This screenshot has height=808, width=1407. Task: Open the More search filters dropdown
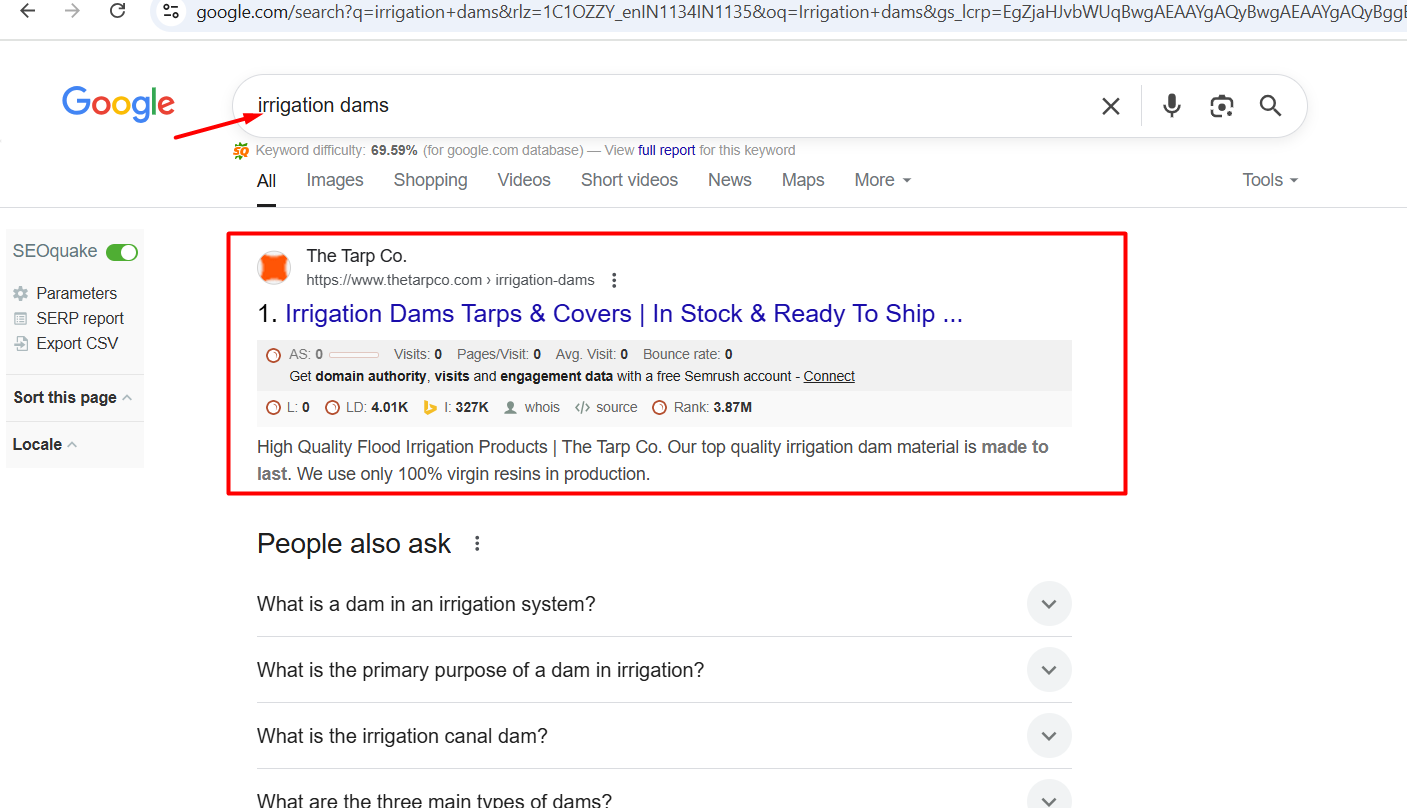click(882, 180)
